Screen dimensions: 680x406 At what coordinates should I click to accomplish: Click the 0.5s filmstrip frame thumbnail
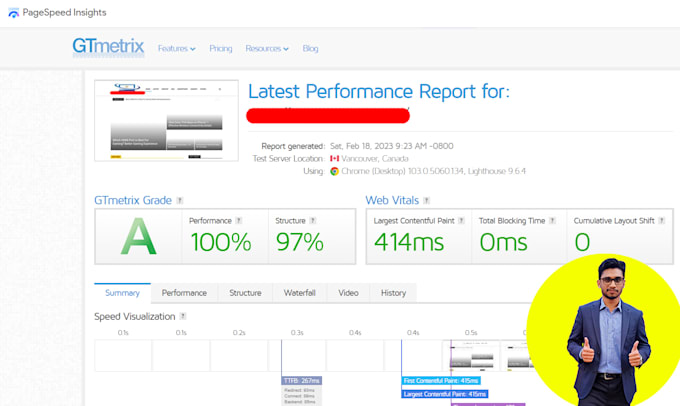coord(471,356)
